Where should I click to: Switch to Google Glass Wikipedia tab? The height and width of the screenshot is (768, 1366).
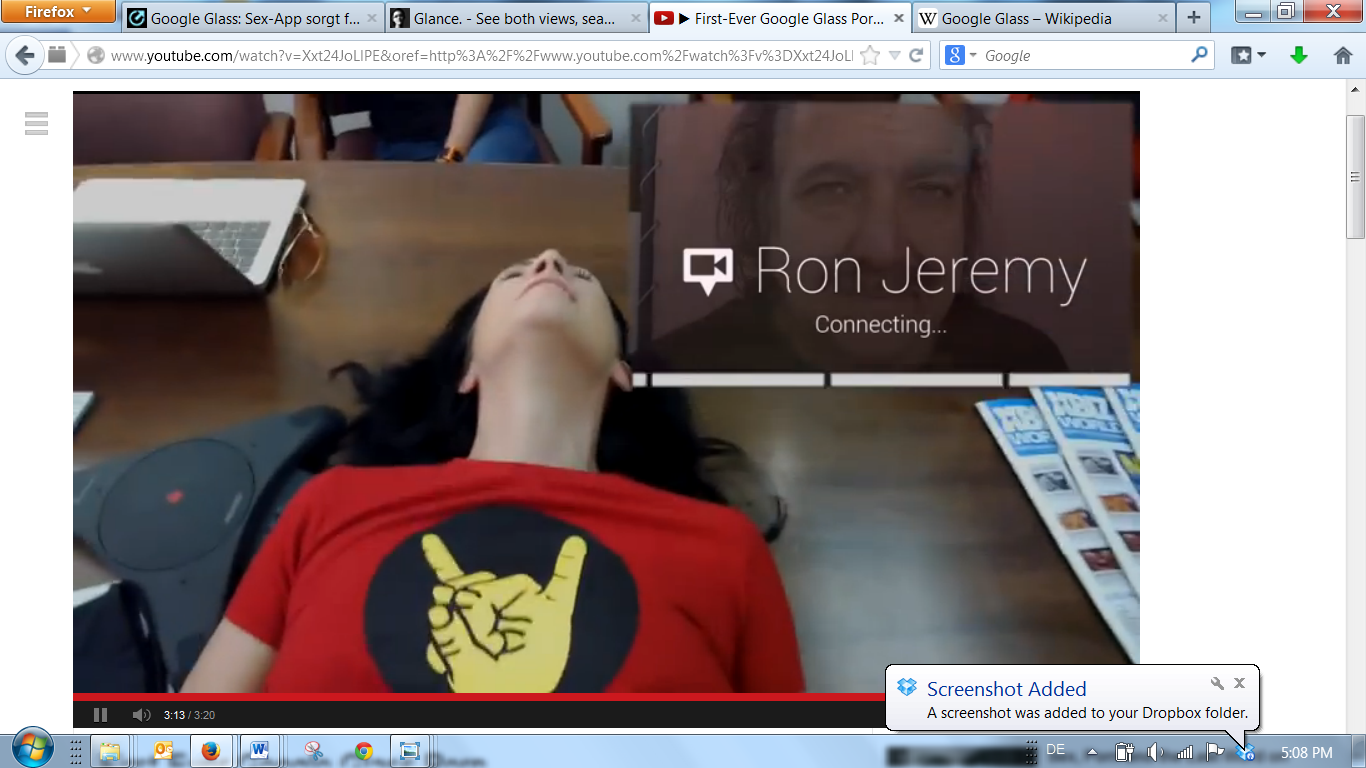click(1043, 18)
